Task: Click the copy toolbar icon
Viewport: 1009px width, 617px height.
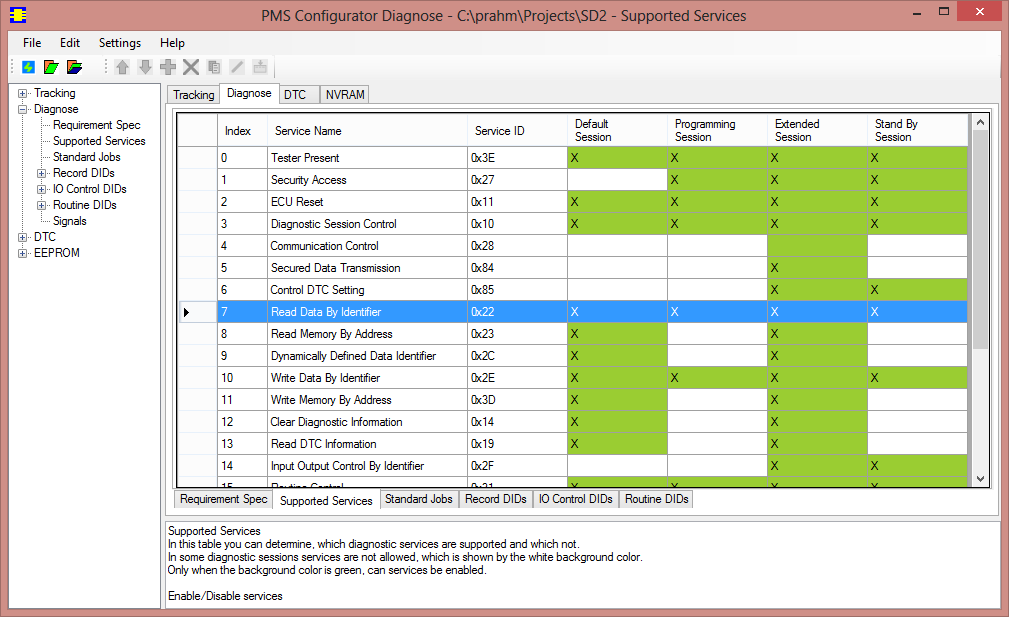Action: pos(213,67)
